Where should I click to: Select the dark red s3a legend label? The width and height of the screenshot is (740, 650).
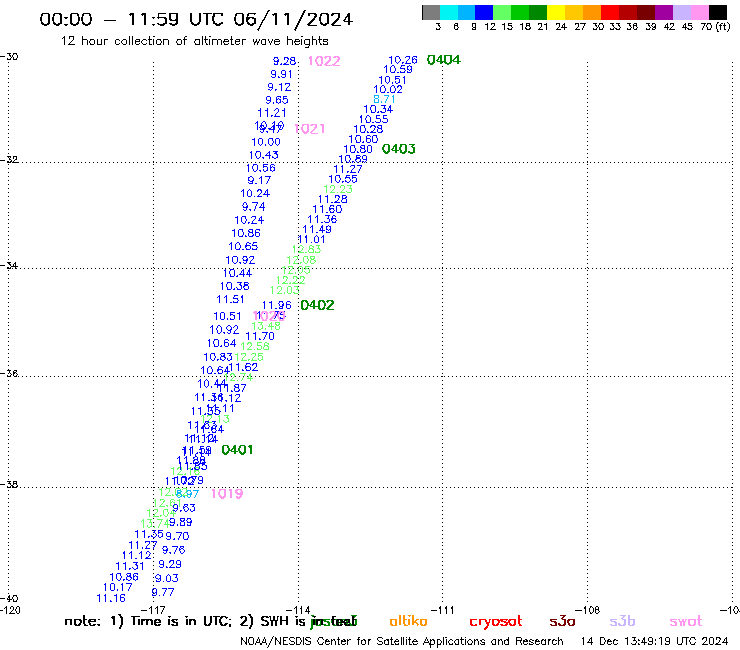click(562, 621)
